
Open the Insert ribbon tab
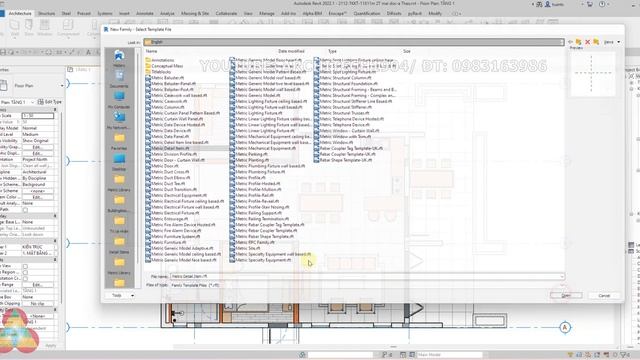point(124,13)
